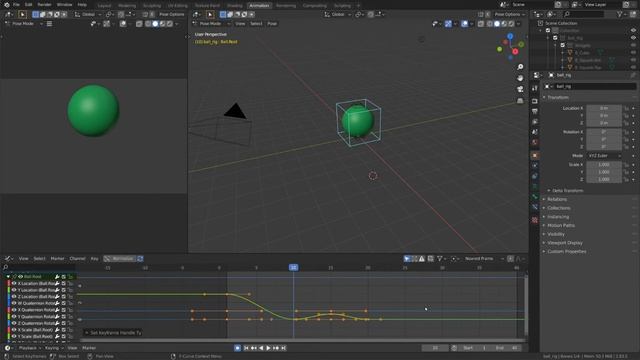Edit the Scale X value field
The image size is (640, 360).
click(x=604, y=164)
